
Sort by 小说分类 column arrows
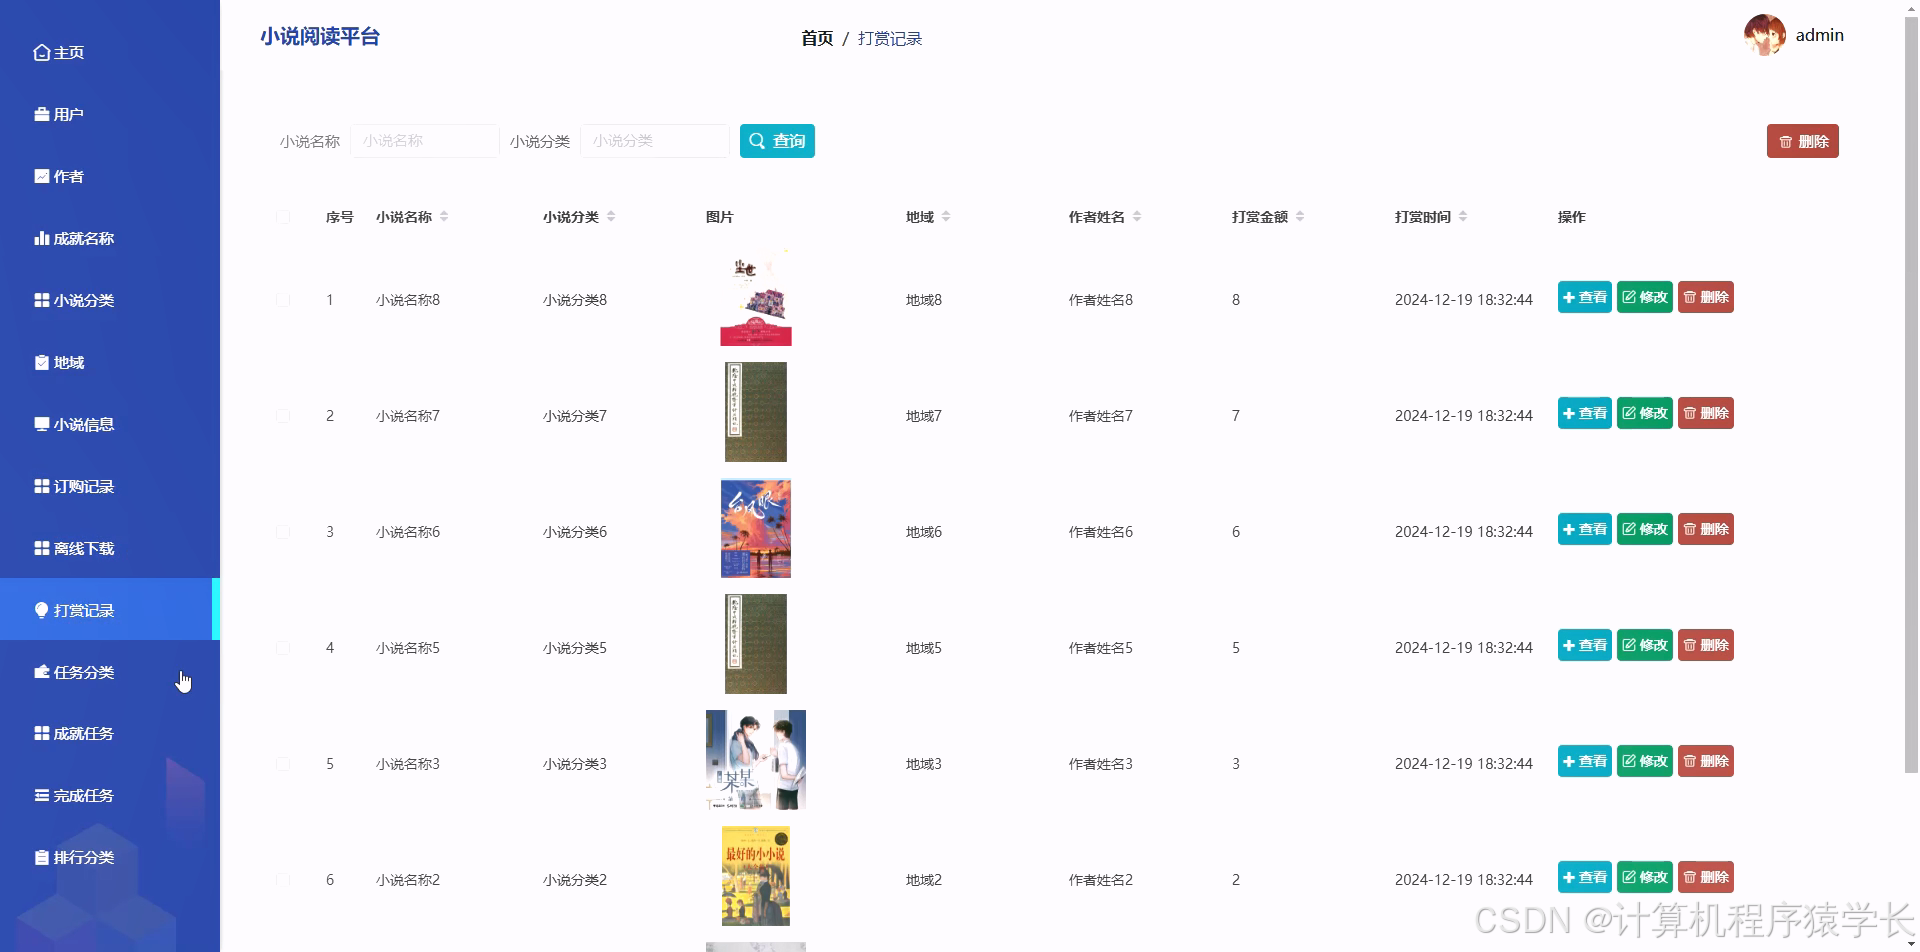pyautogui.click(x=611, y=216)
